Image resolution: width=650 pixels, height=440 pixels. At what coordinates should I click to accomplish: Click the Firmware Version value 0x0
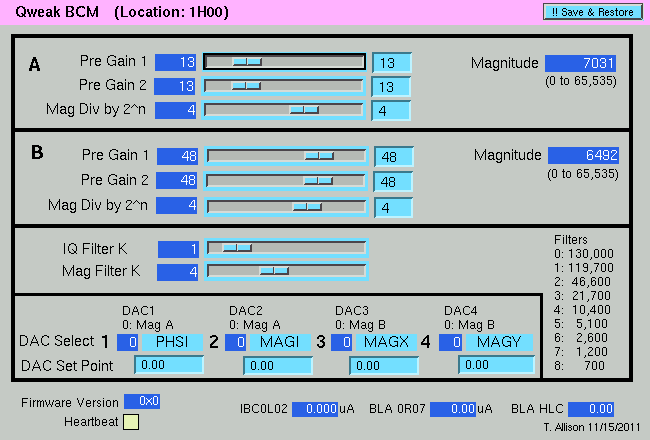(x=142, y=401)
